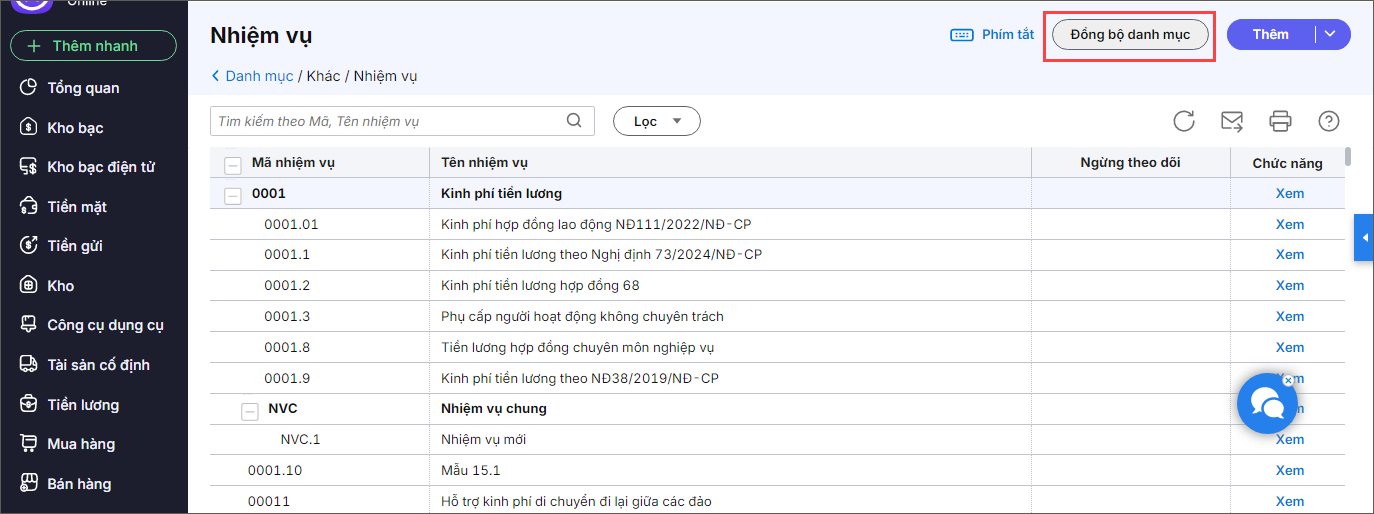The height and width of the screenshot is (514, 1374).
Task: Open the Lọc filter dropdown
Action: (x=656, y=121)
